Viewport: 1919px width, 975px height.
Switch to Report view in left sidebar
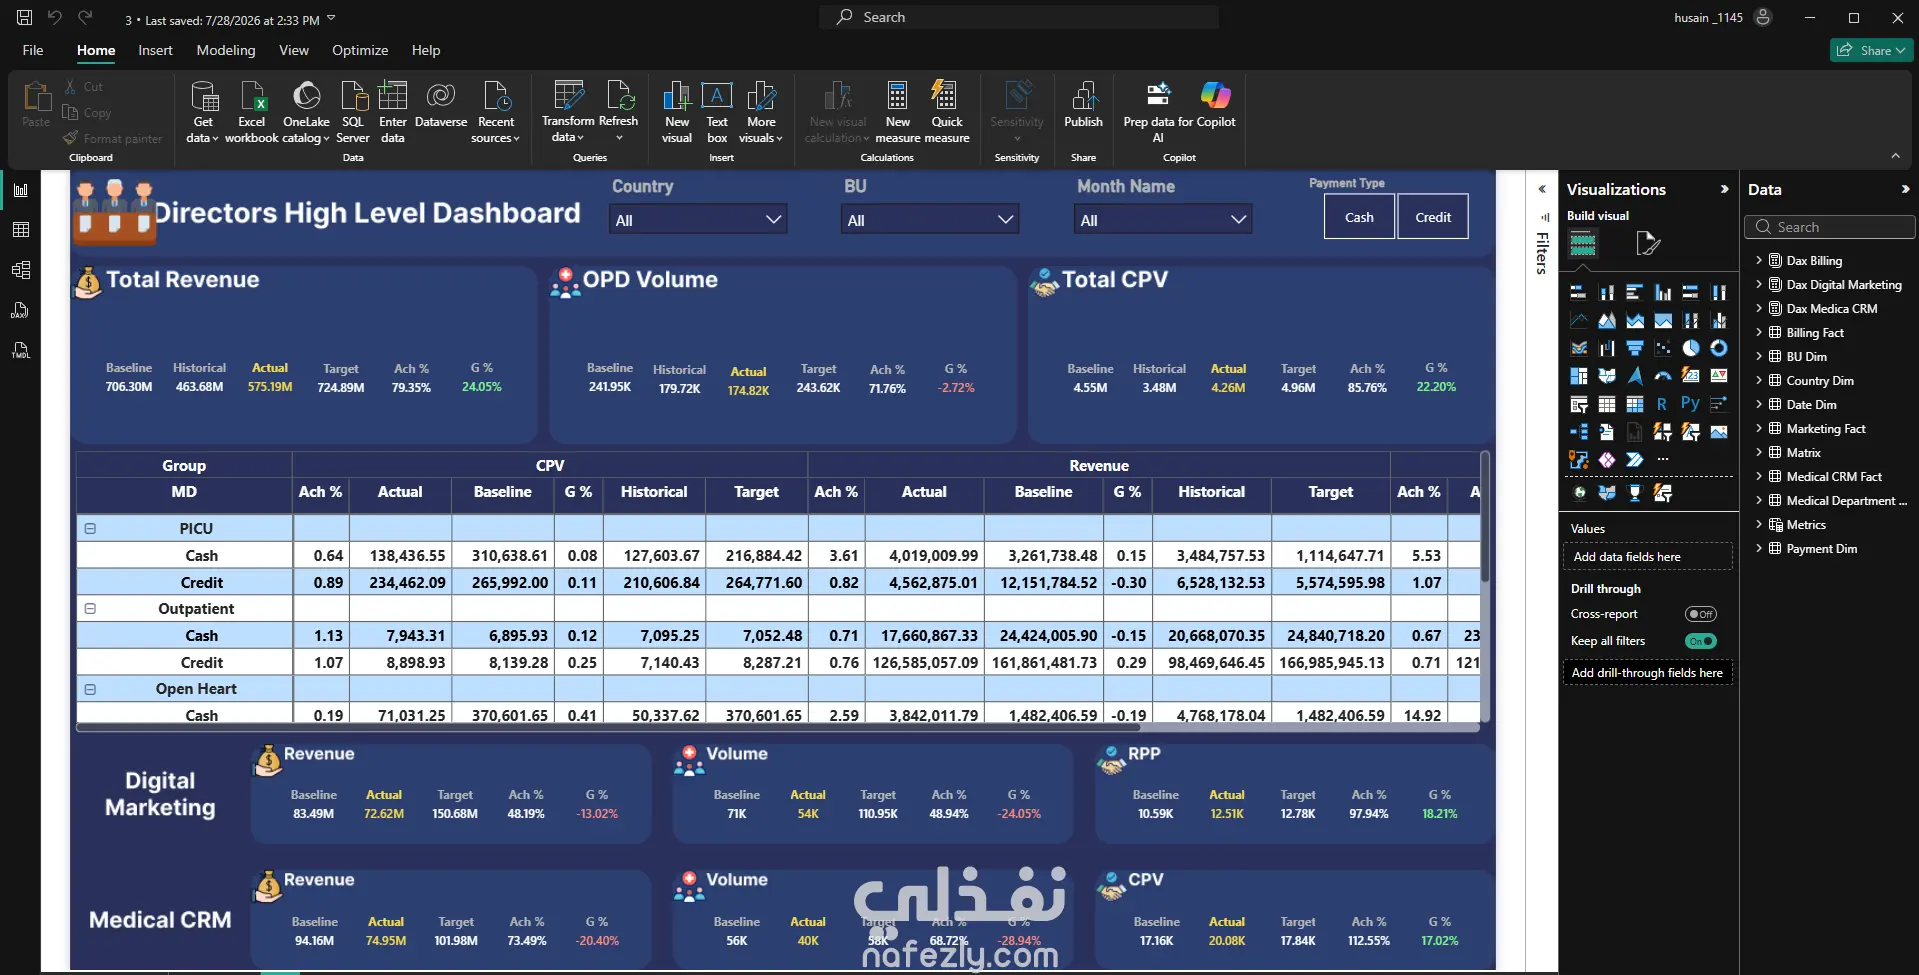point(21,190)
